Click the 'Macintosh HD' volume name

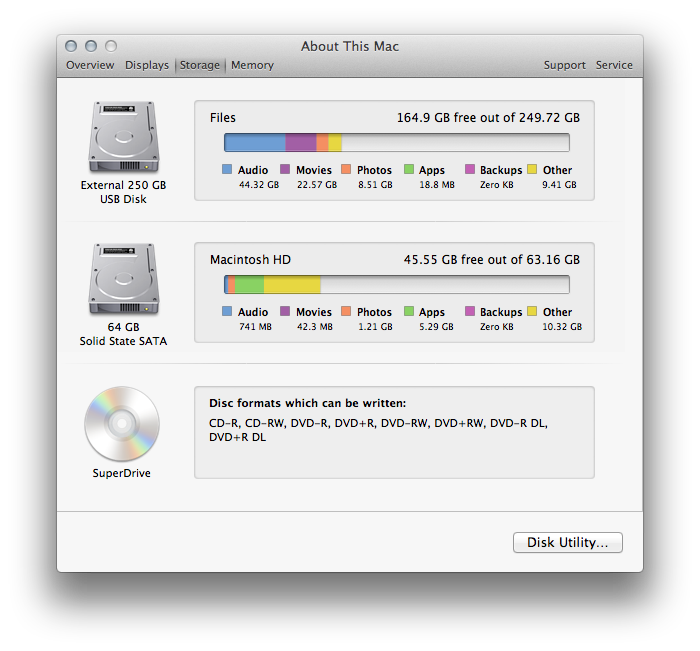click(x=250, y=260)
